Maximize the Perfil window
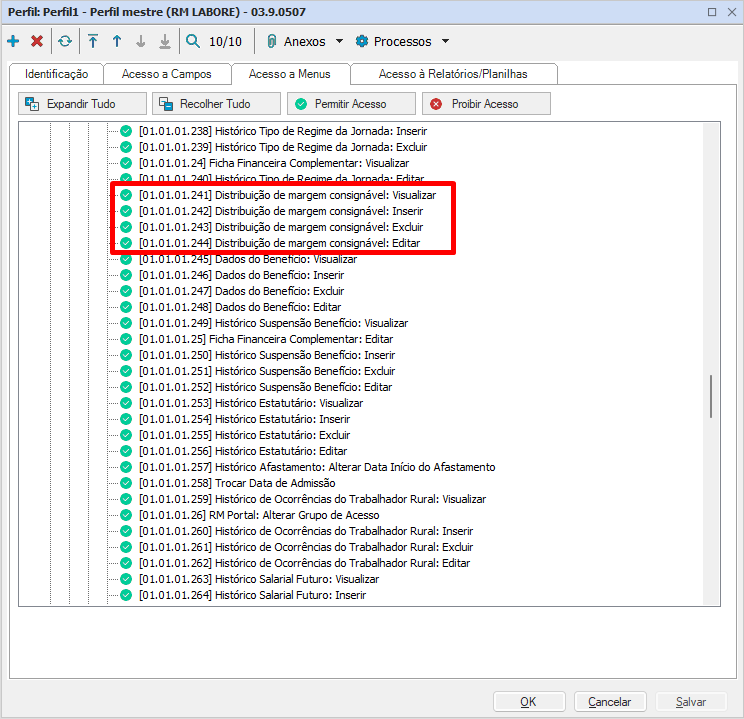The width and height of the screenshot is (744, 719). point(712,12)
